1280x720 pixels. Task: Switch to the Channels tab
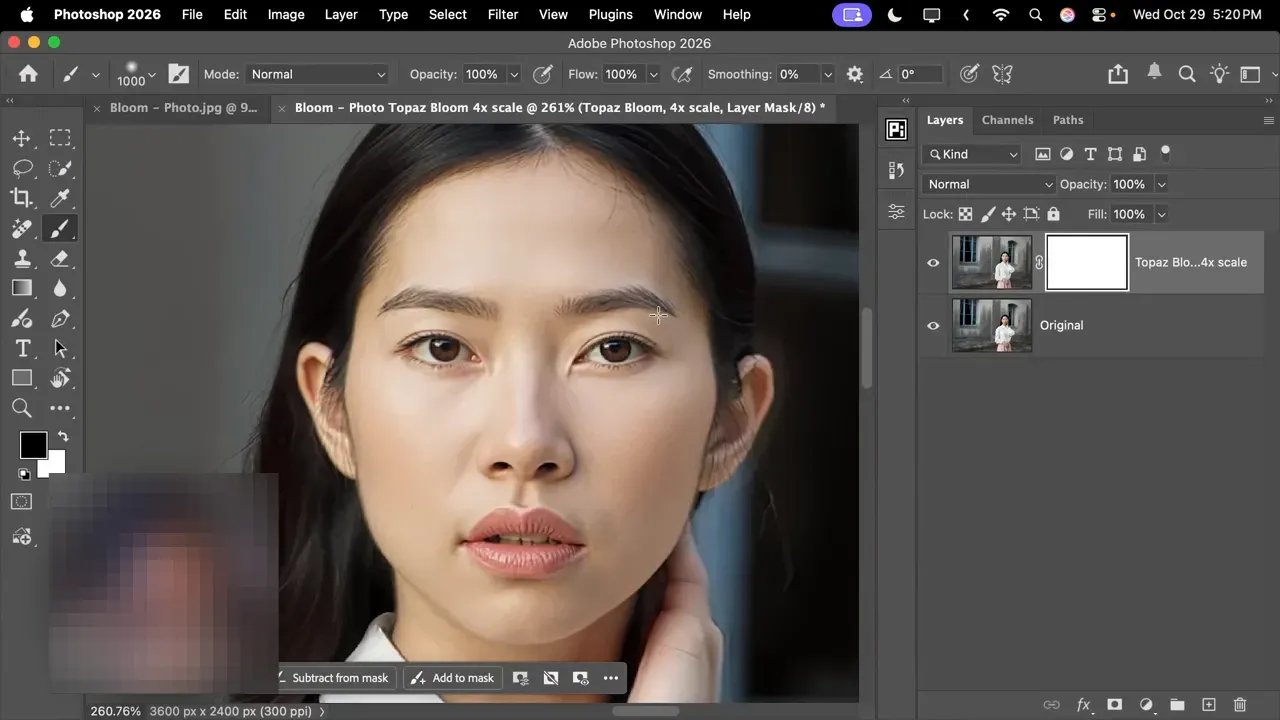click(x=1007, y=120)
